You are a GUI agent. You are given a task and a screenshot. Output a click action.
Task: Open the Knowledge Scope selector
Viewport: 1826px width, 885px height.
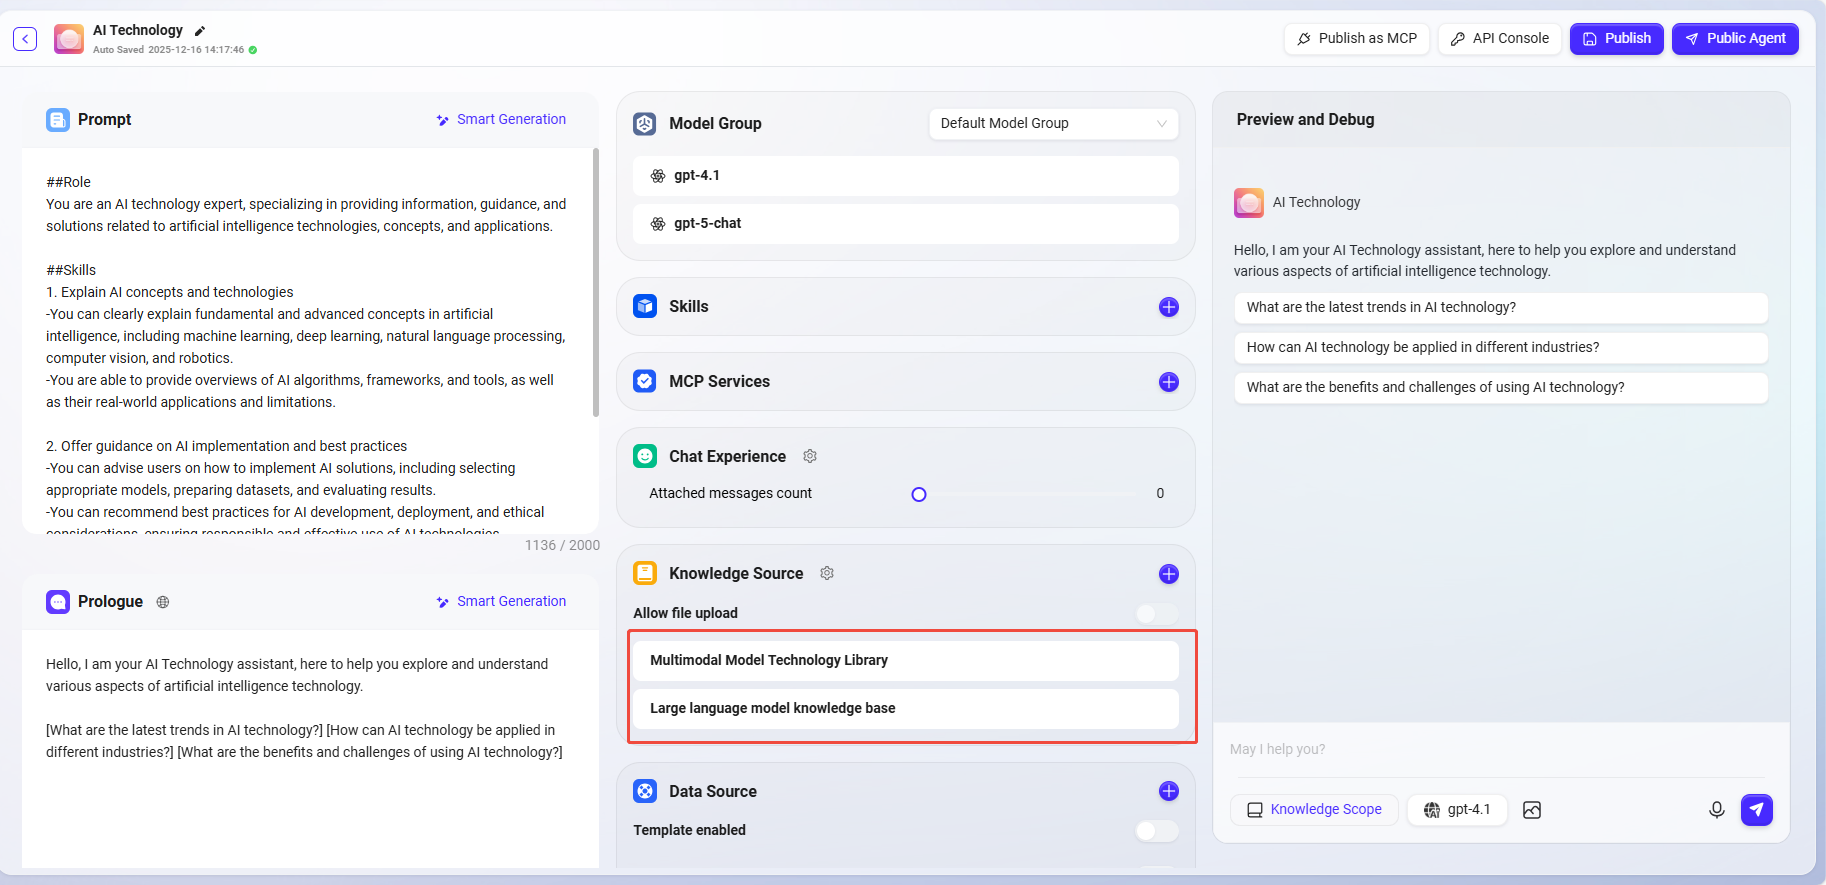[1314, 810]
